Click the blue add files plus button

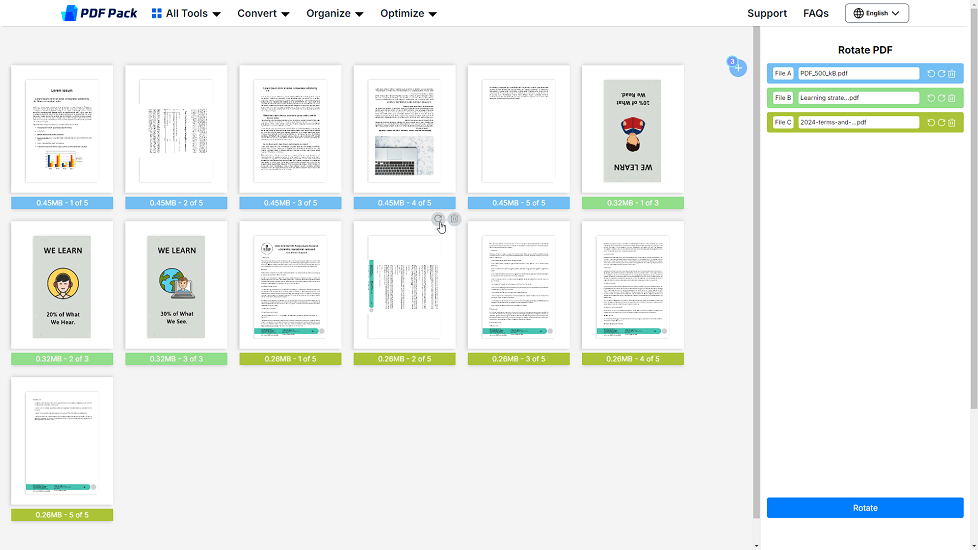tap(738, 68)
